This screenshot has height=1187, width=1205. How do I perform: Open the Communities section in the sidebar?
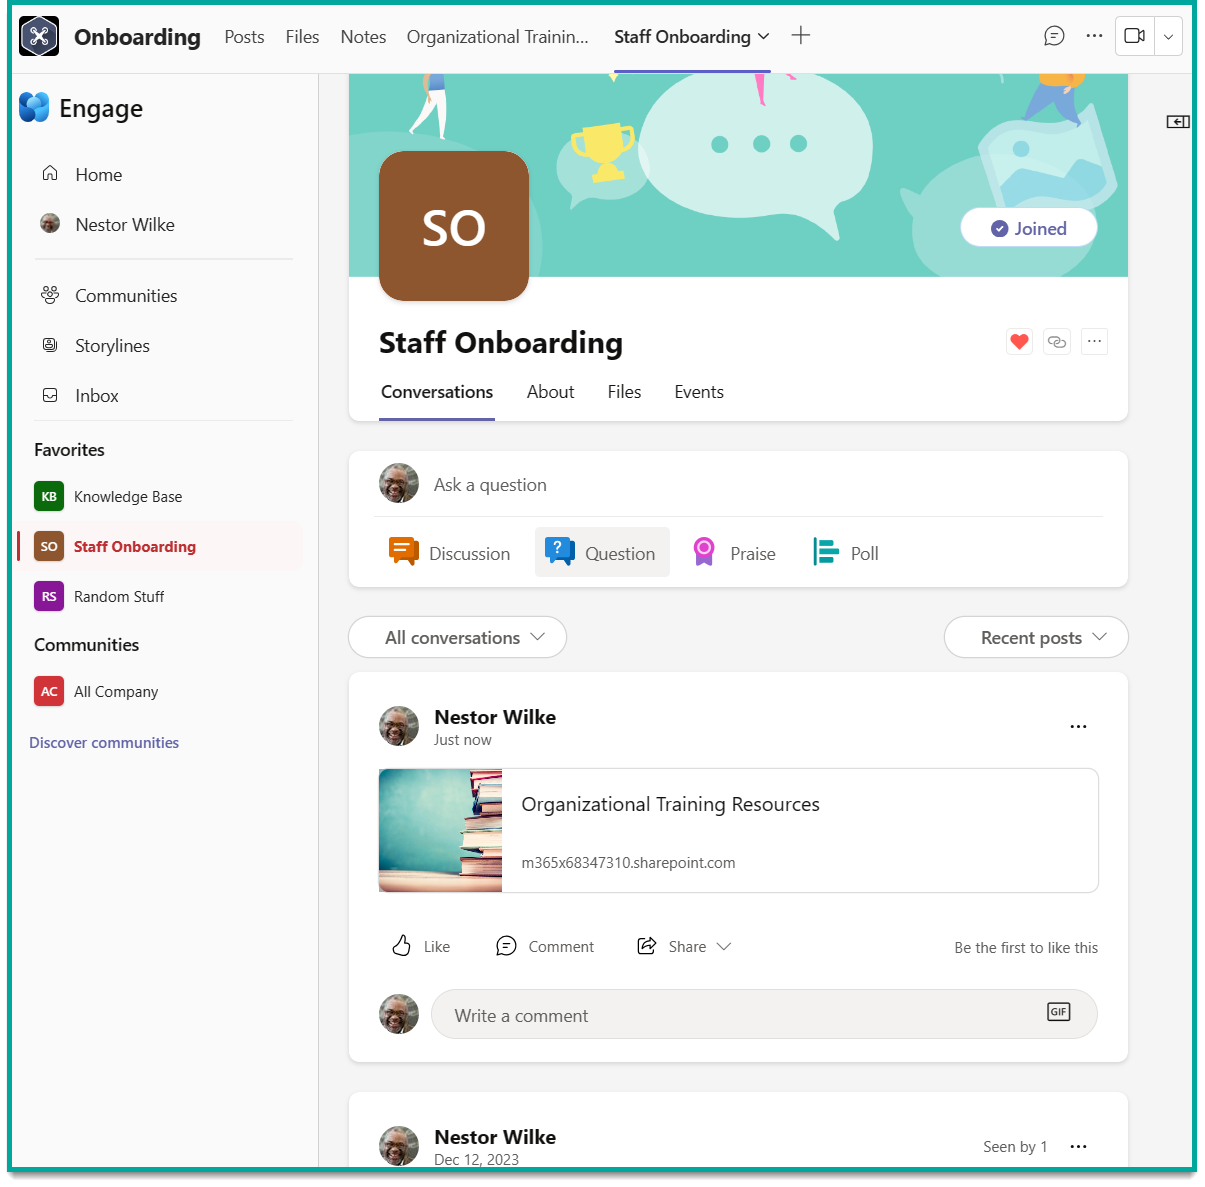coord(125,295)
